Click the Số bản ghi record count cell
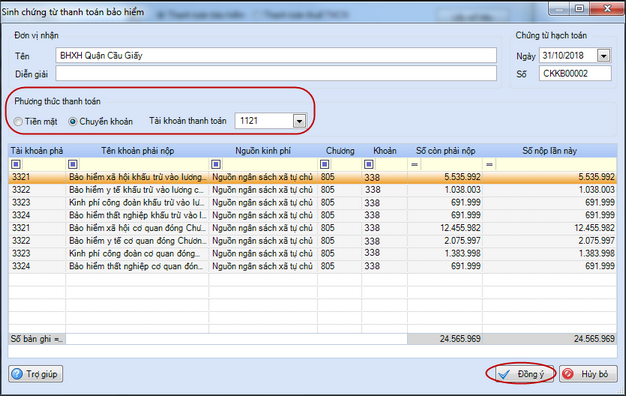 click(37, 339)
